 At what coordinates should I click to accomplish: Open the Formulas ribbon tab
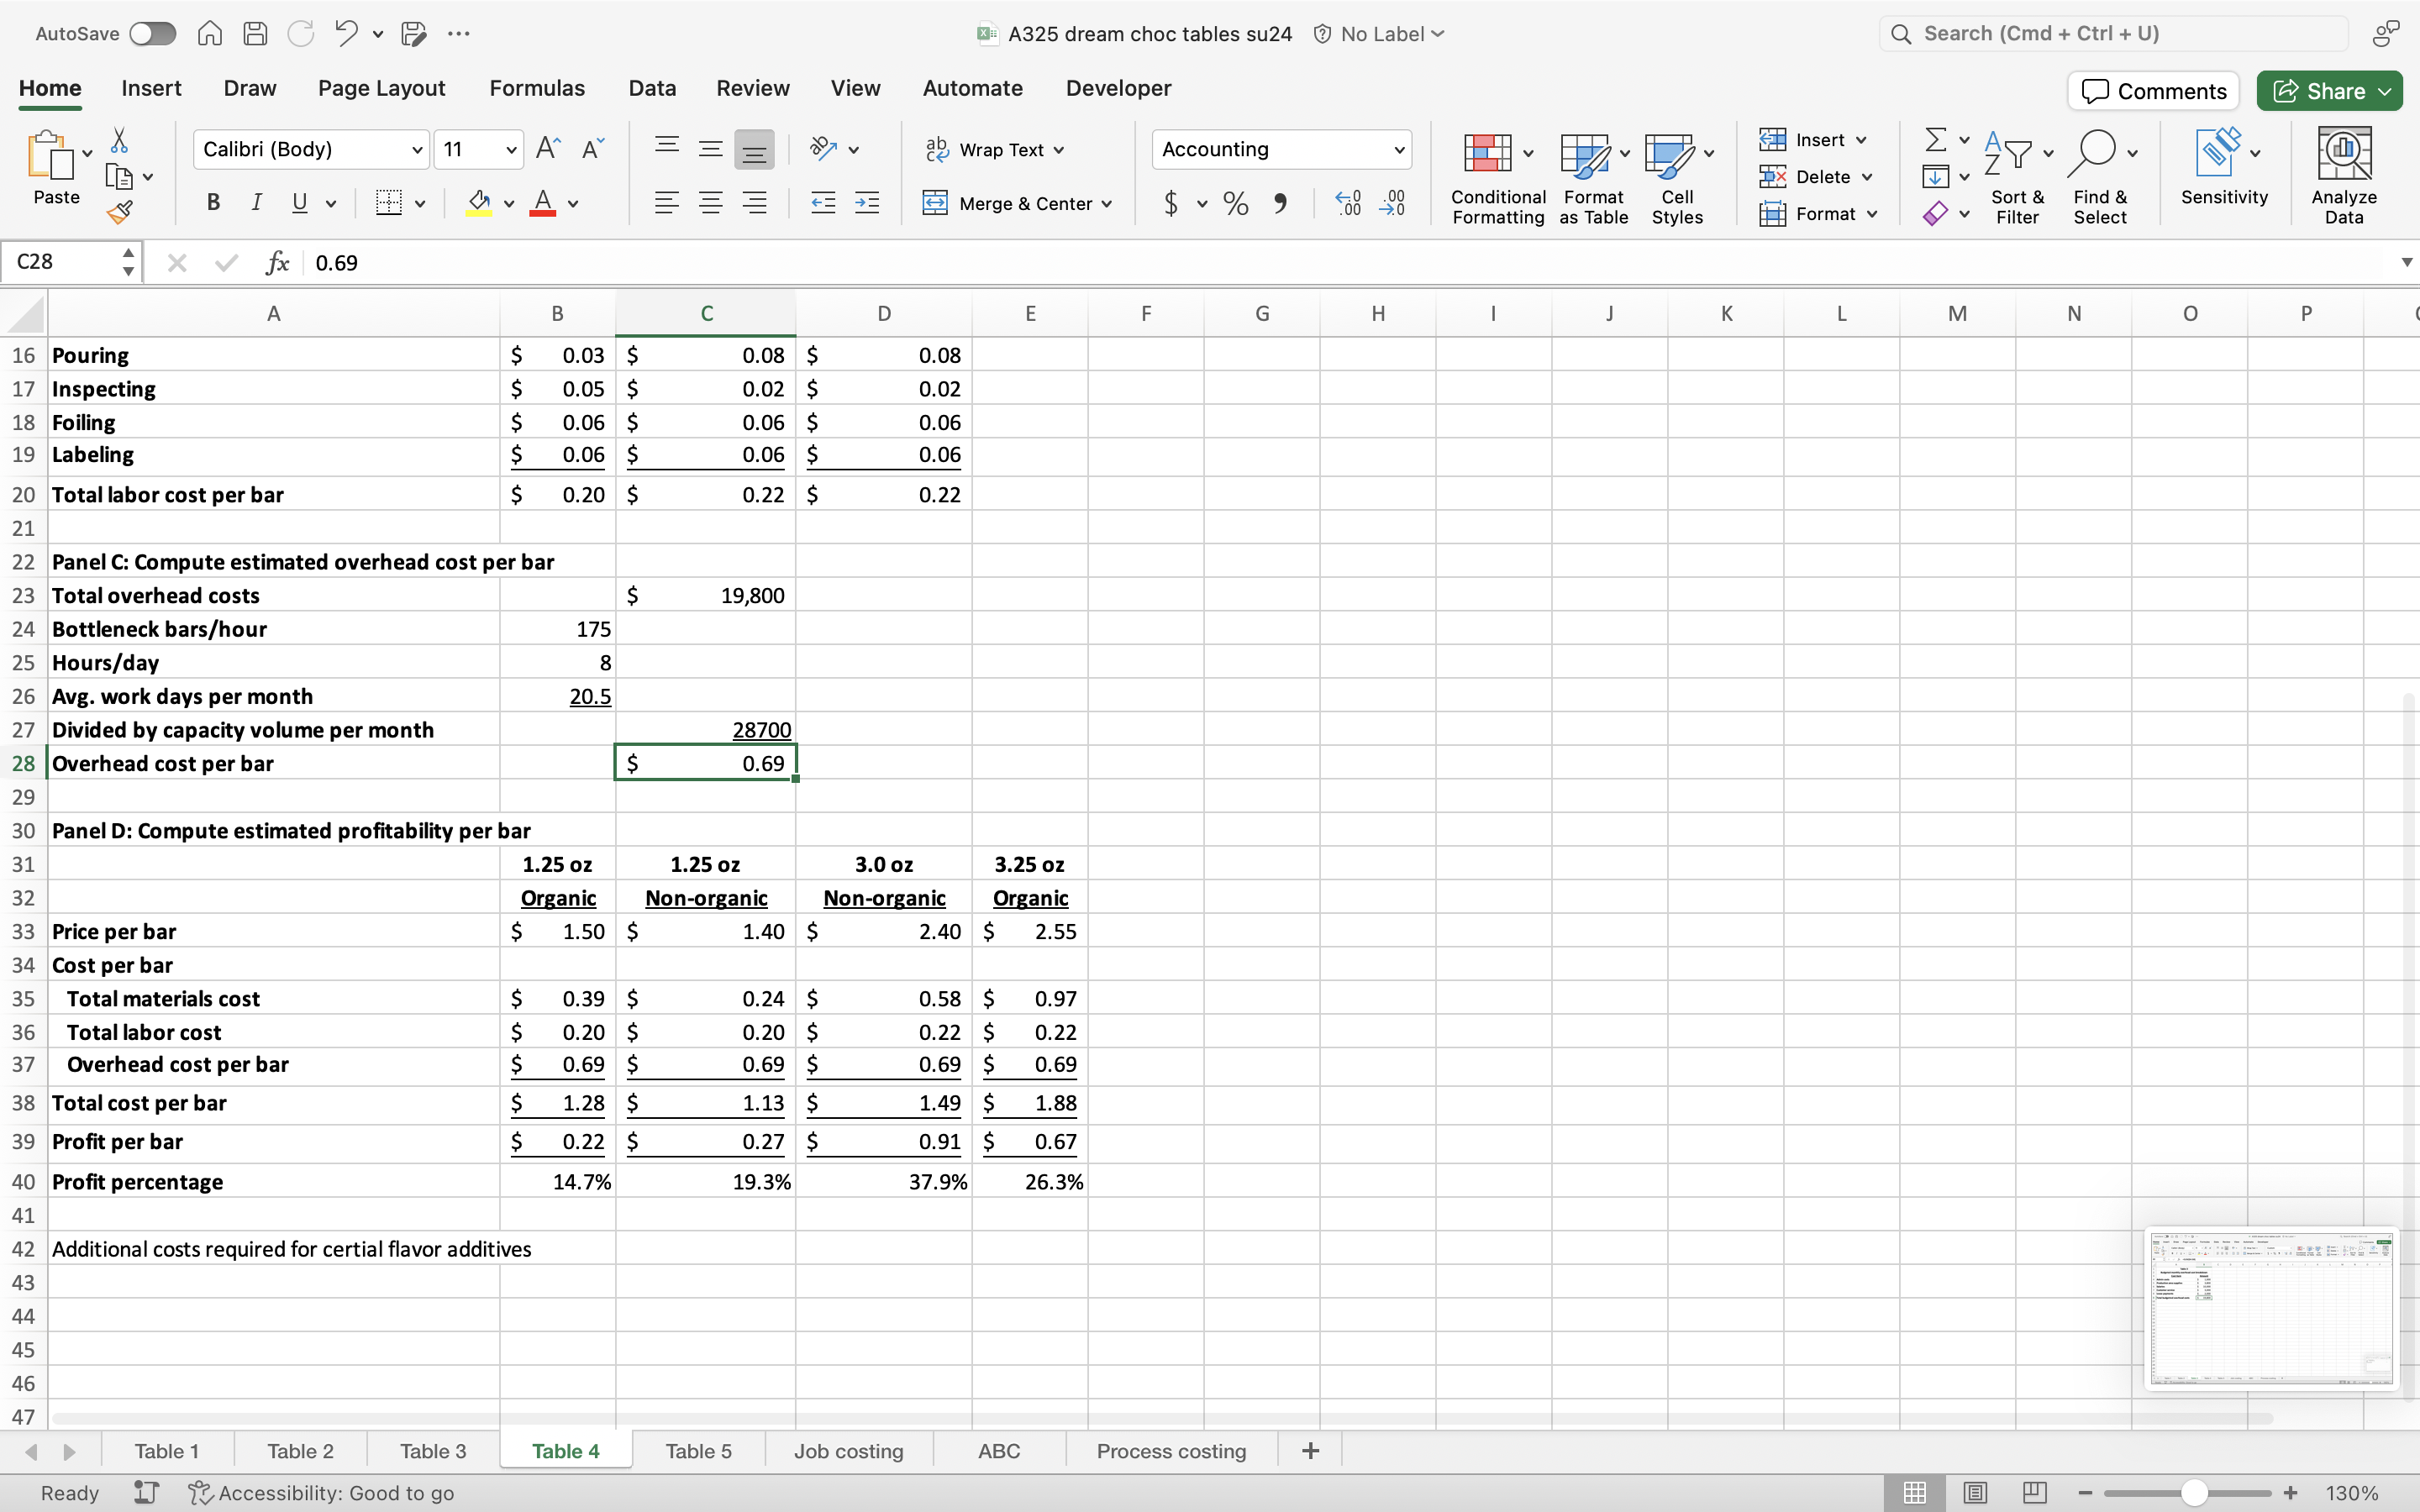click(x=536, y=88)
